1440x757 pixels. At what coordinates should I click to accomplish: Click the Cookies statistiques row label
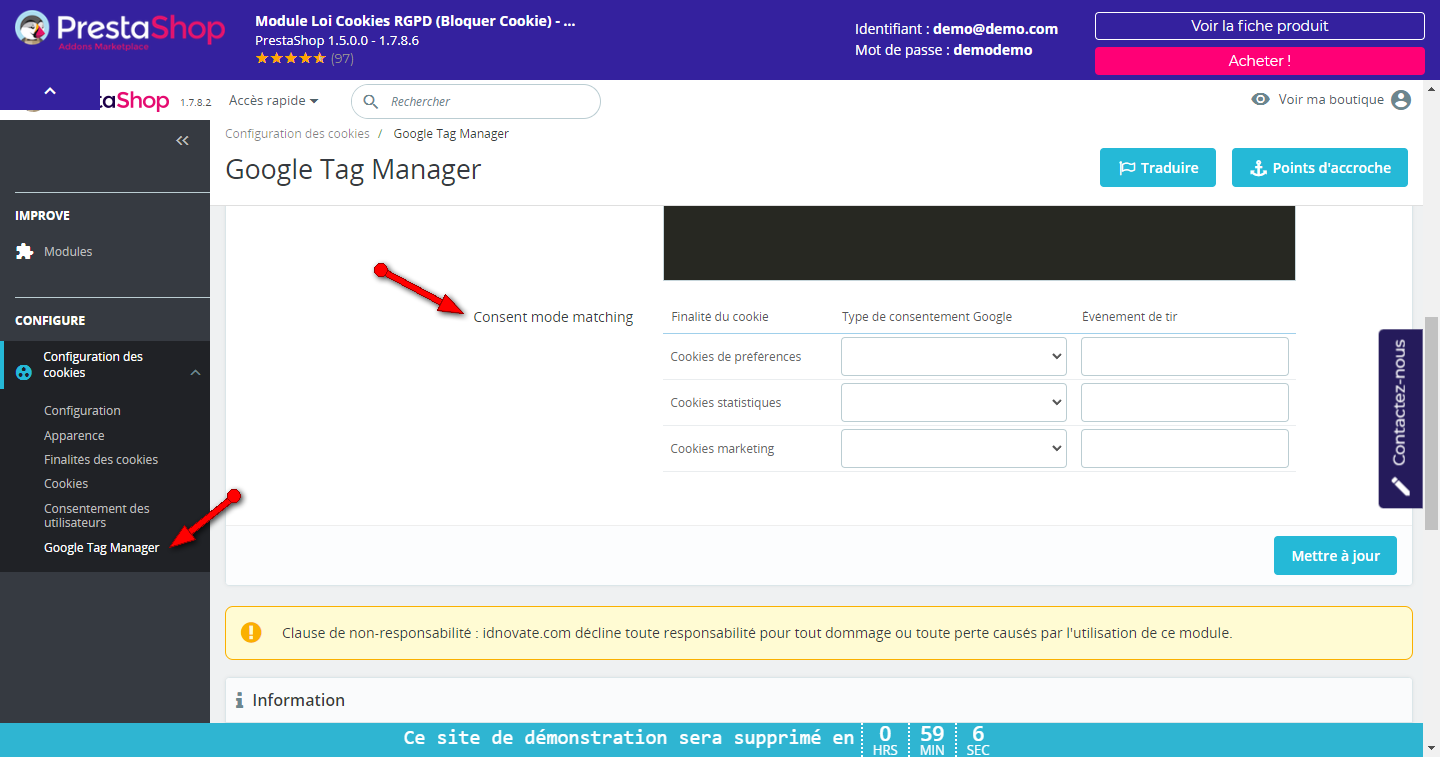(726, 403)
